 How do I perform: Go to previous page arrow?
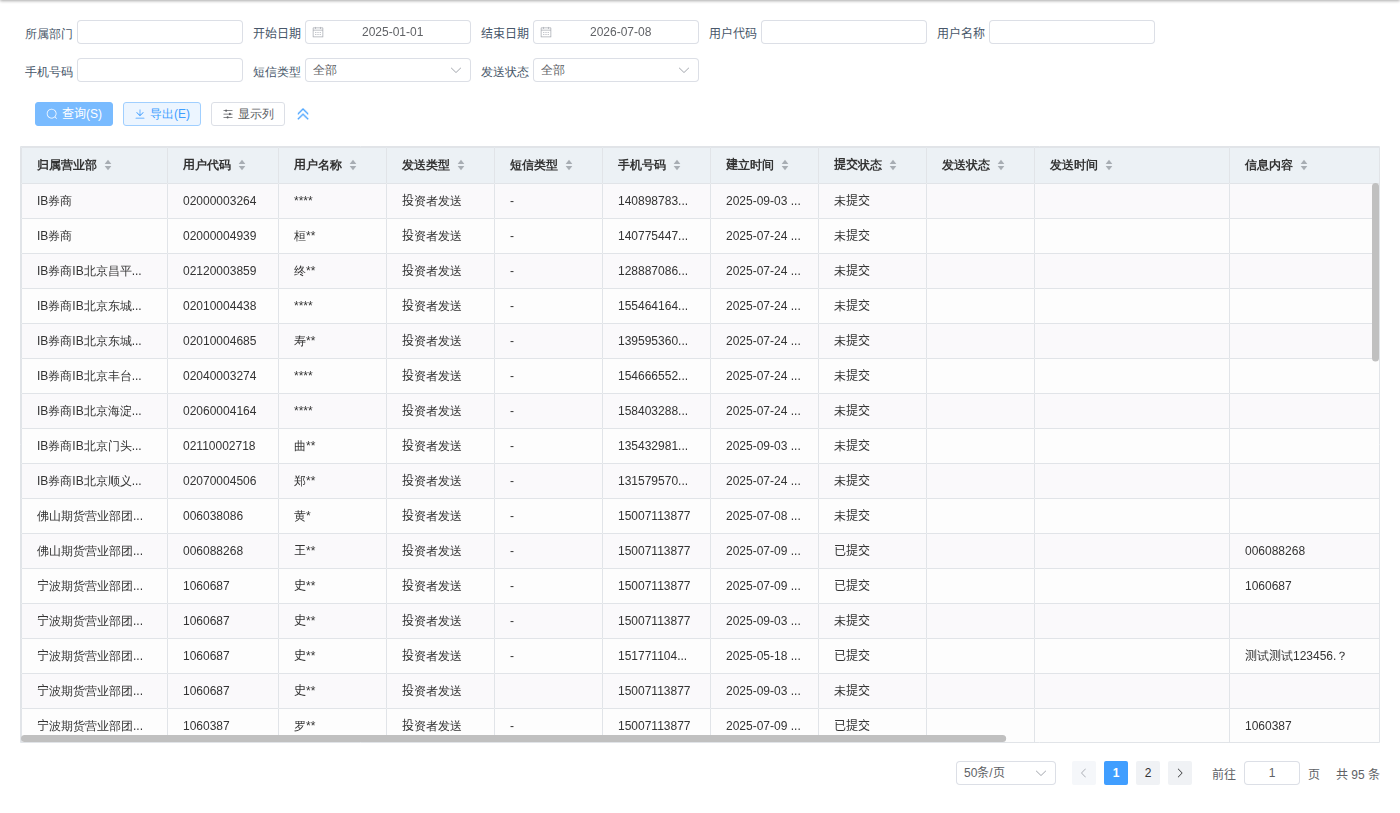point(1084,773)
